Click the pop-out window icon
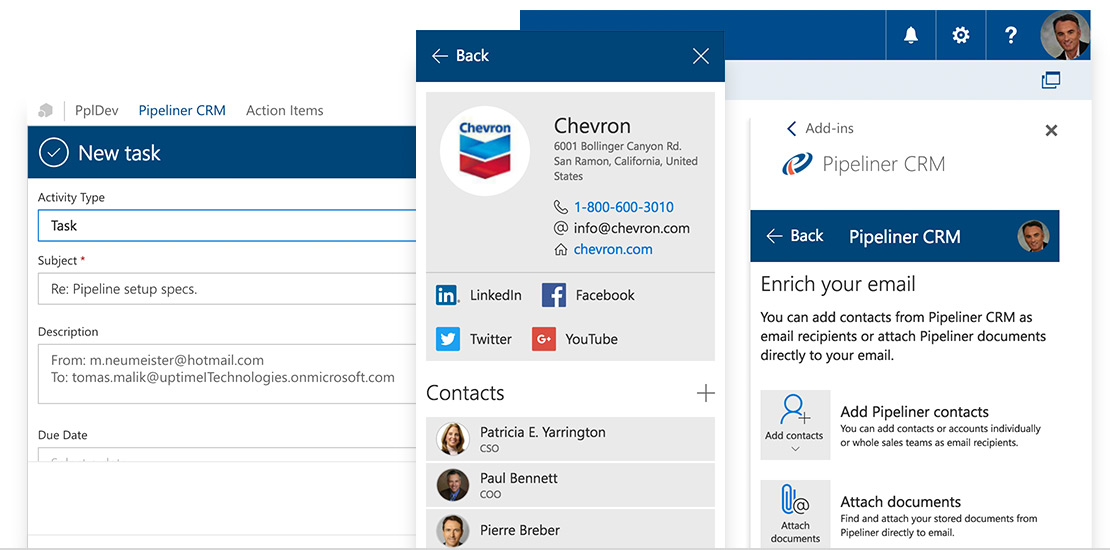Image resolution: width=1110 pixels, height=550 pixels. 1051,80
